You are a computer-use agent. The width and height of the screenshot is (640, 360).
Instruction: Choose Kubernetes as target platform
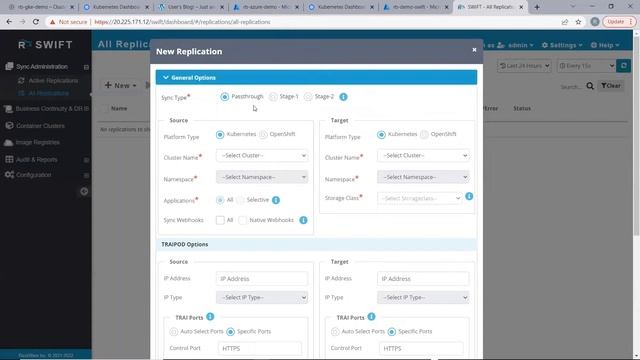(x=381, y=134)
